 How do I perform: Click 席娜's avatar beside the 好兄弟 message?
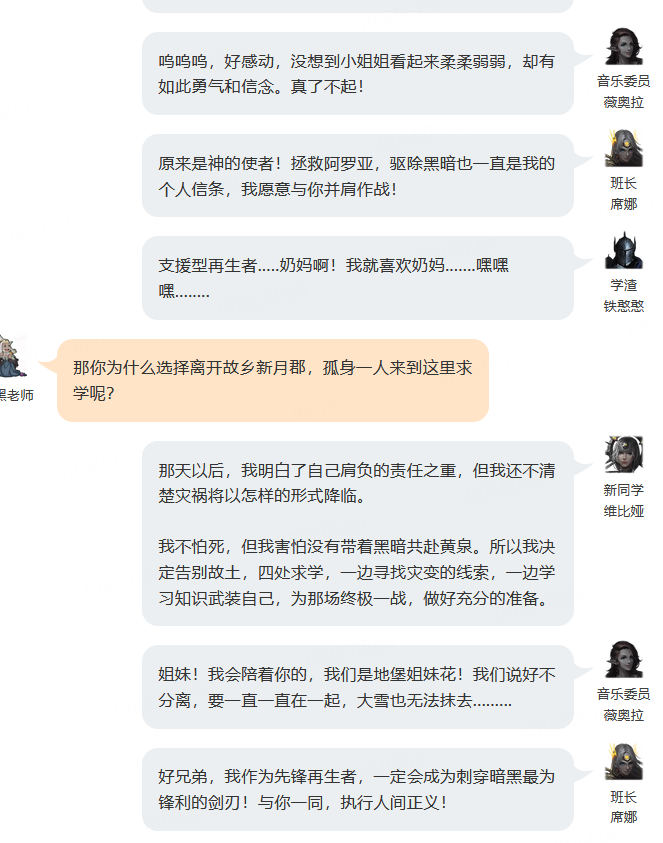[x=624, y=761]
